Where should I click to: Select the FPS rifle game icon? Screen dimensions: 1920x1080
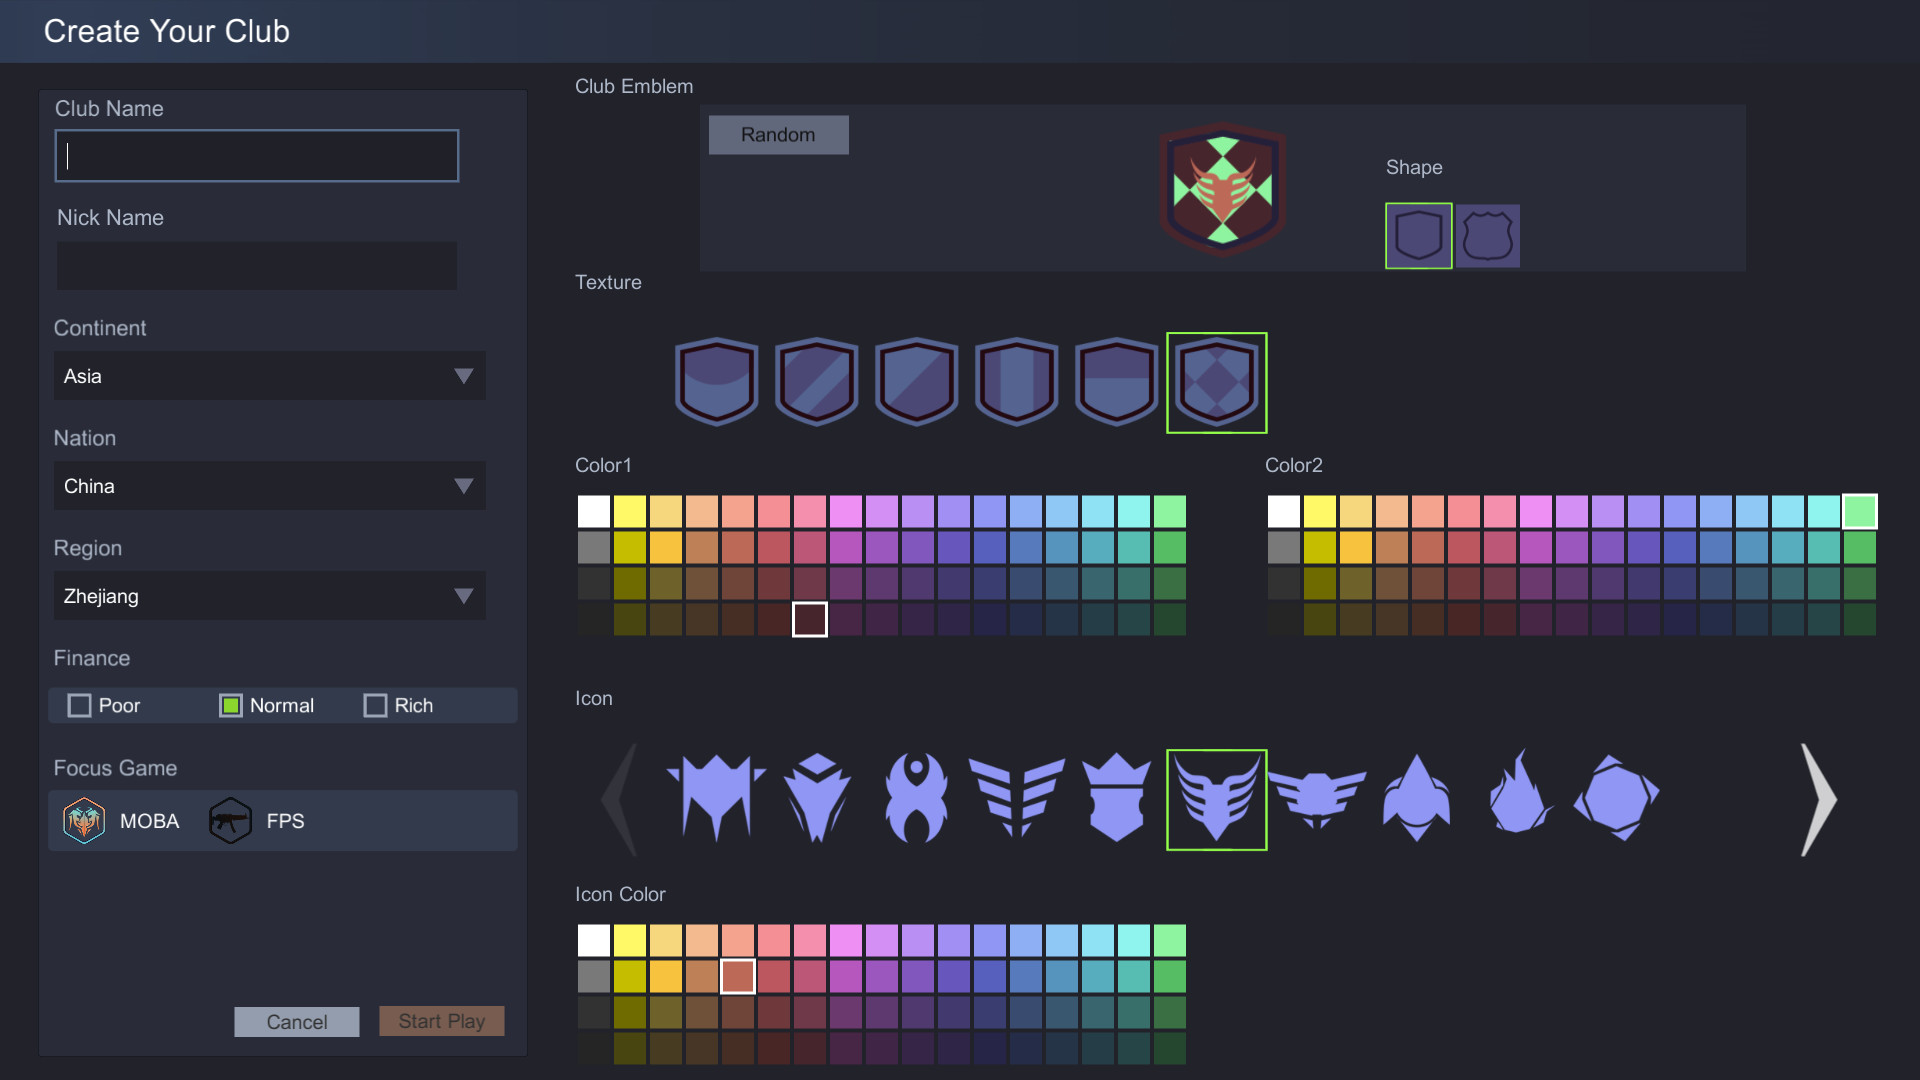(230, 821)
